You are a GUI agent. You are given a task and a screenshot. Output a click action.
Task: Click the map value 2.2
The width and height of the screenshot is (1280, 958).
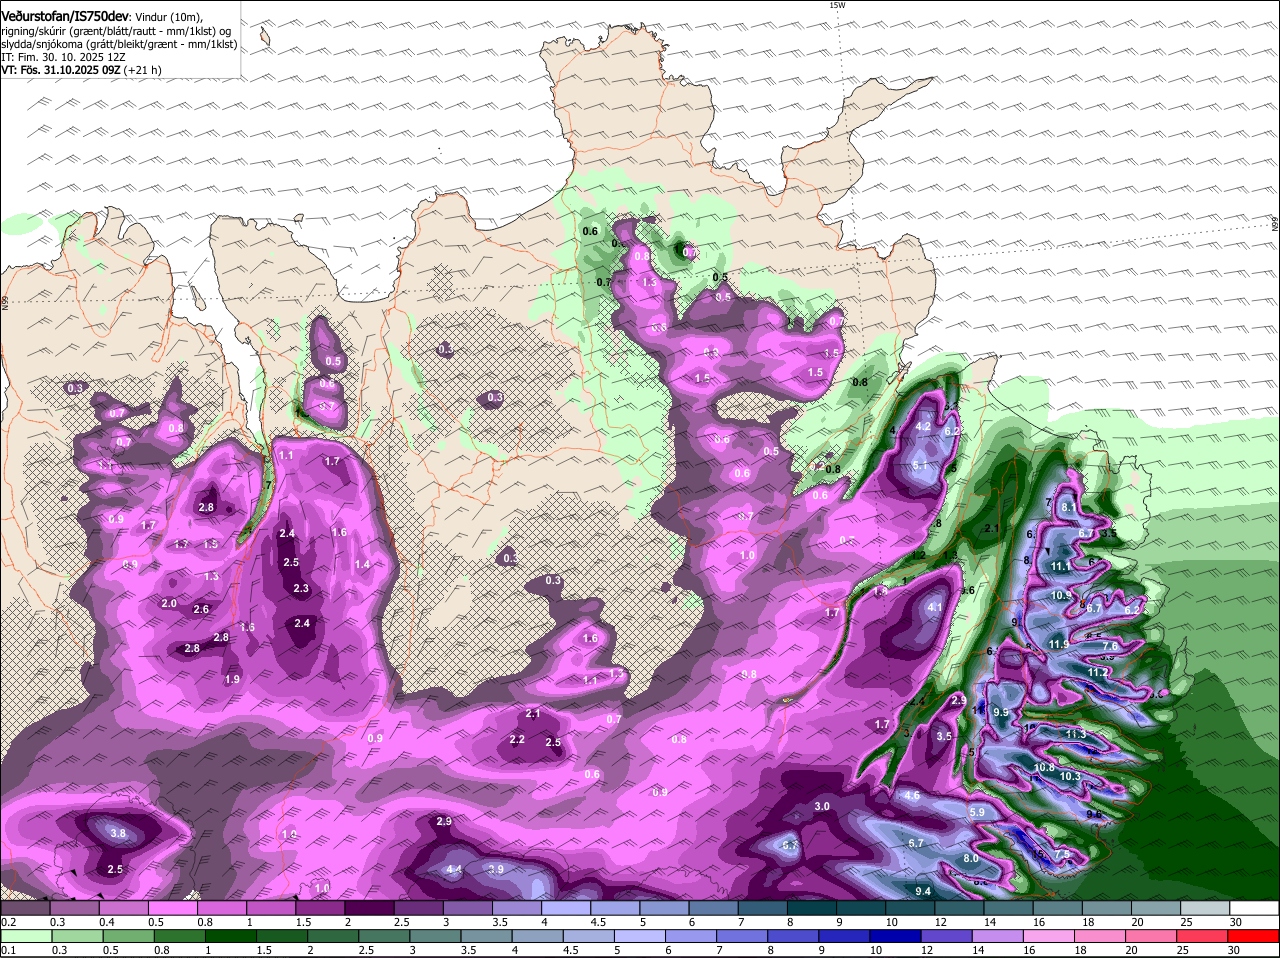tap(517, 740)
